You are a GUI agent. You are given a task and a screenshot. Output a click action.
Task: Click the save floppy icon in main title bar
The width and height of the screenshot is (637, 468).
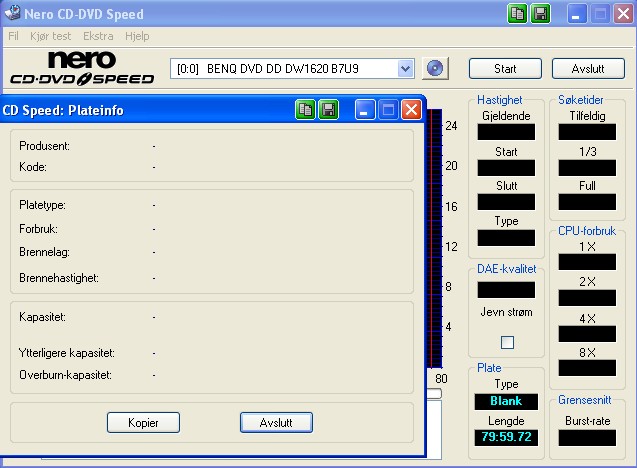[x=541, y=14]
